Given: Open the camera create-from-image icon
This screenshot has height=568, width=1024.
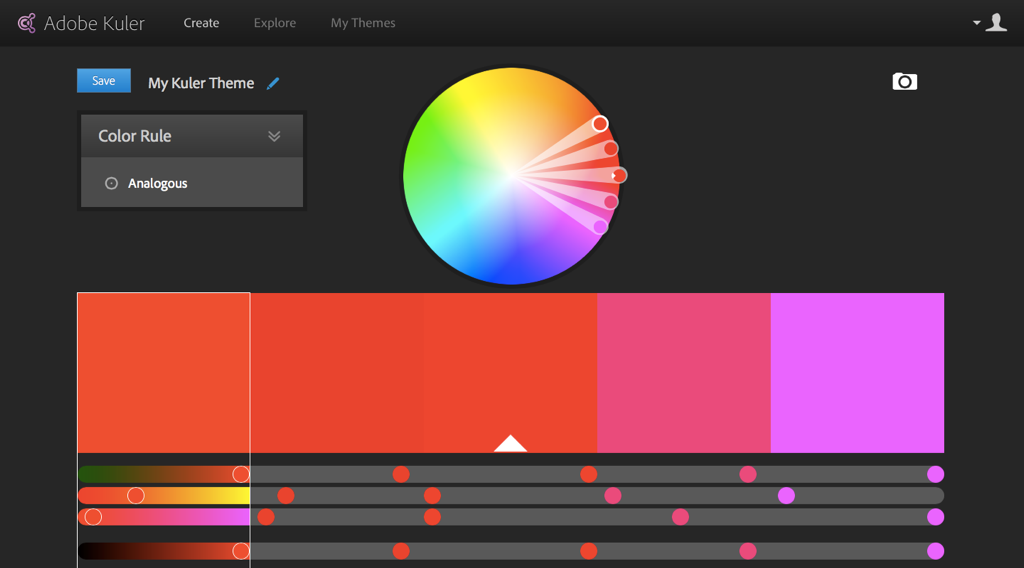Looking at the screenshot, I should pos(904,82).
